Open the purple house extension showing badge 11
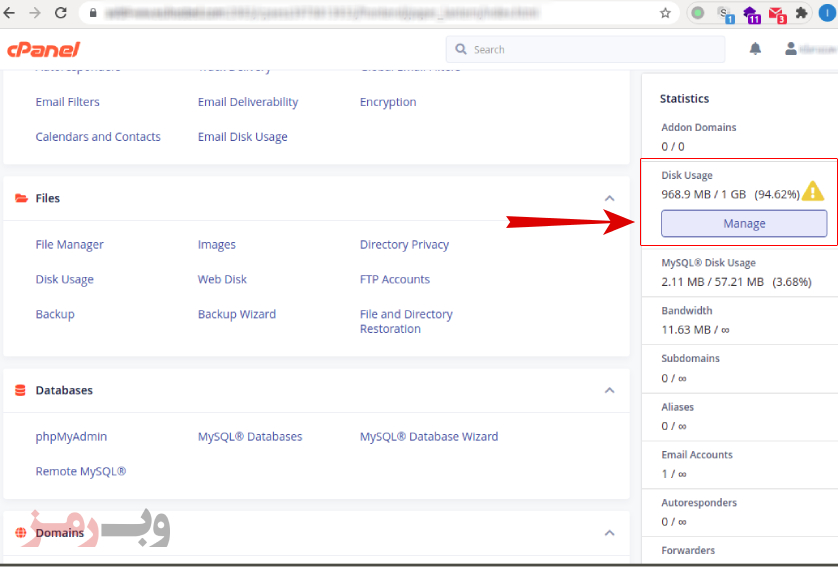The height and width of the screenshot is (567, 838). (751, 14)
